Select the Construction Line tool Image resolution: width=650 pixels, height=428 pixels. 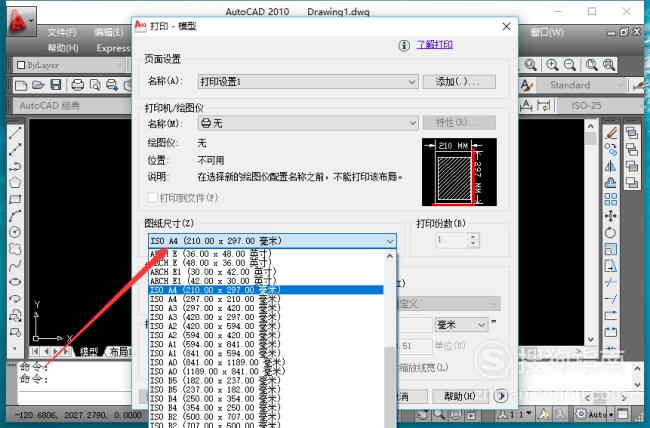click(x=15, y=149)
